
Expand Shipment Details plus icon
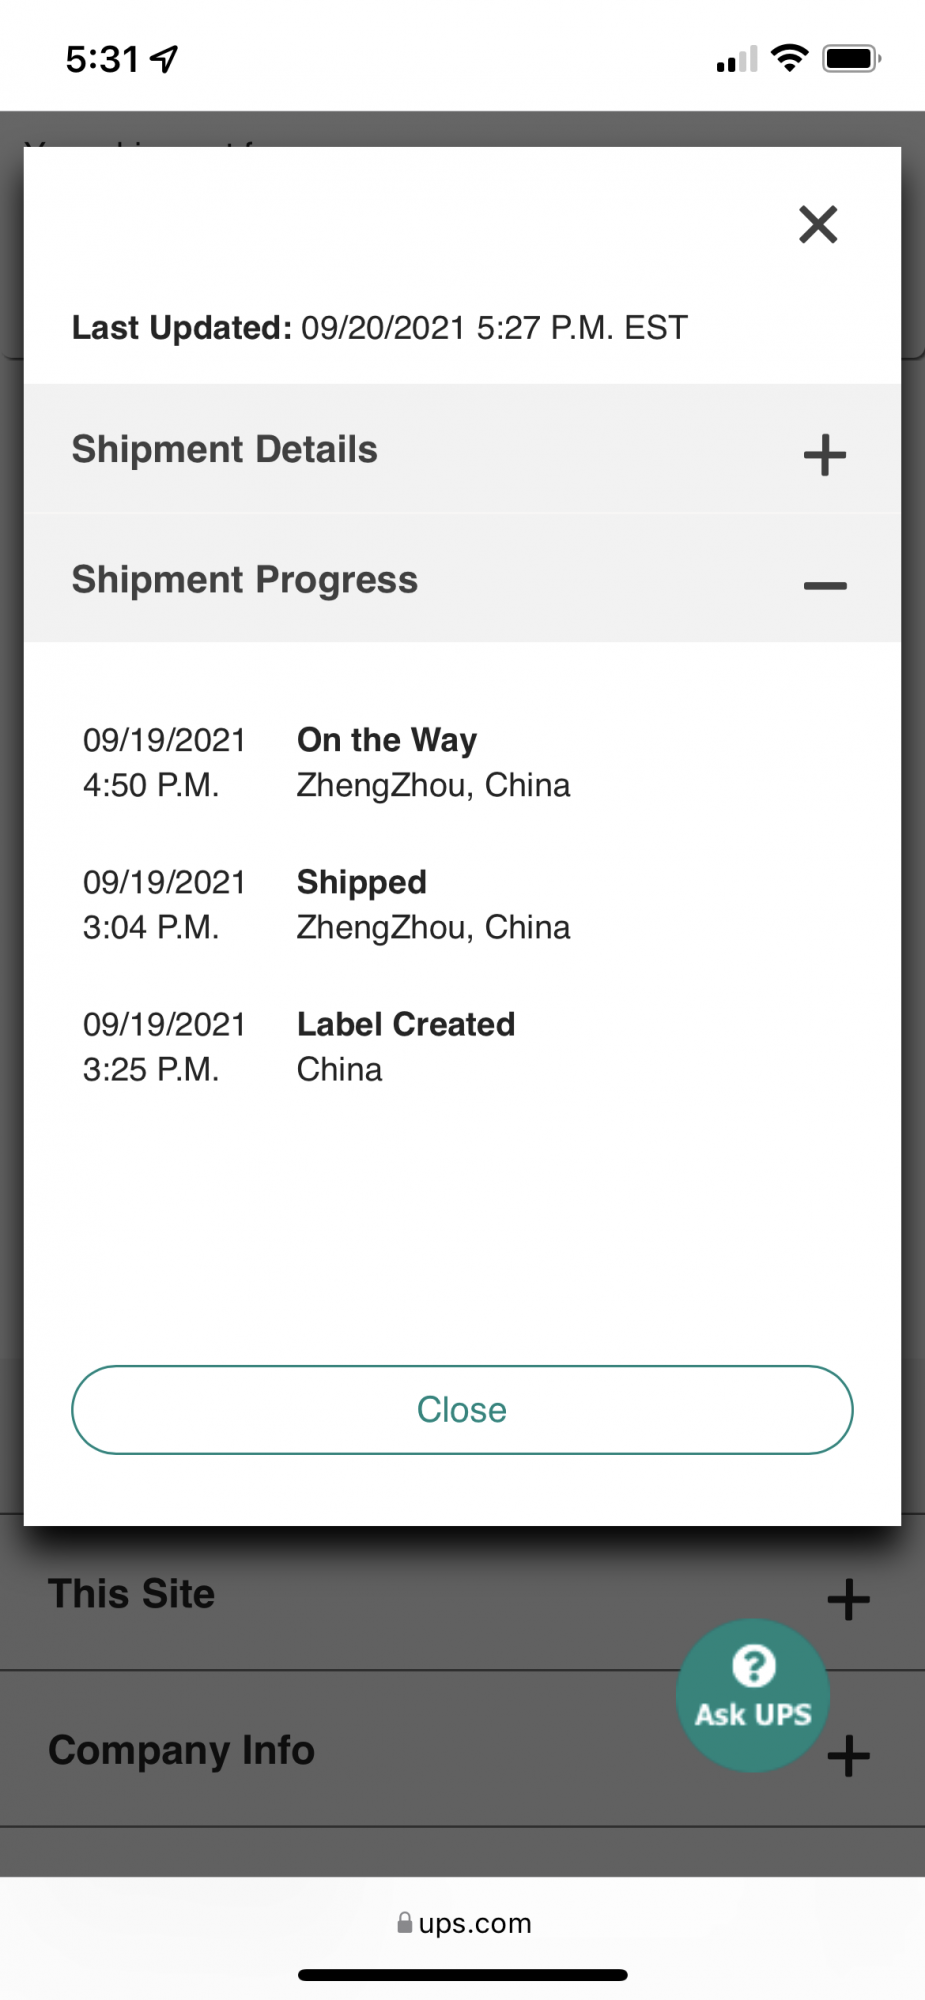[x=825, y=455]
